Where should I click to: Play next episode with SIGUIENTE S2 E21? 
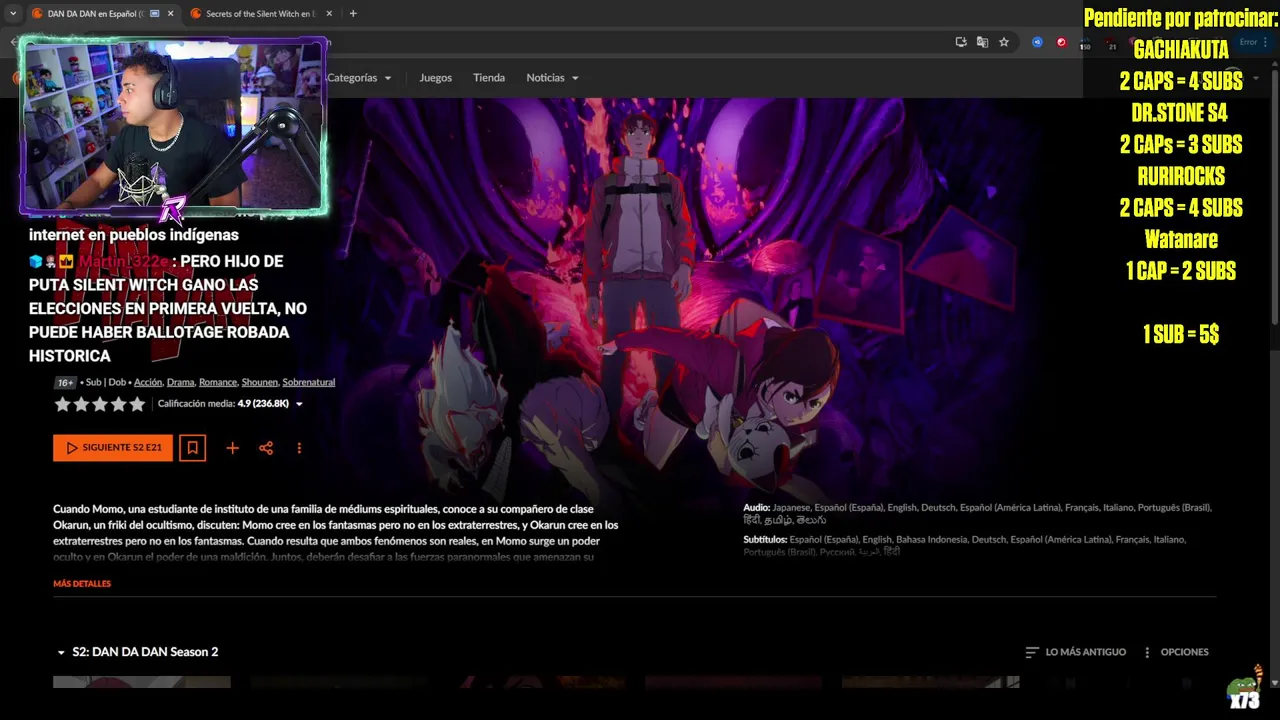point(113,448)
